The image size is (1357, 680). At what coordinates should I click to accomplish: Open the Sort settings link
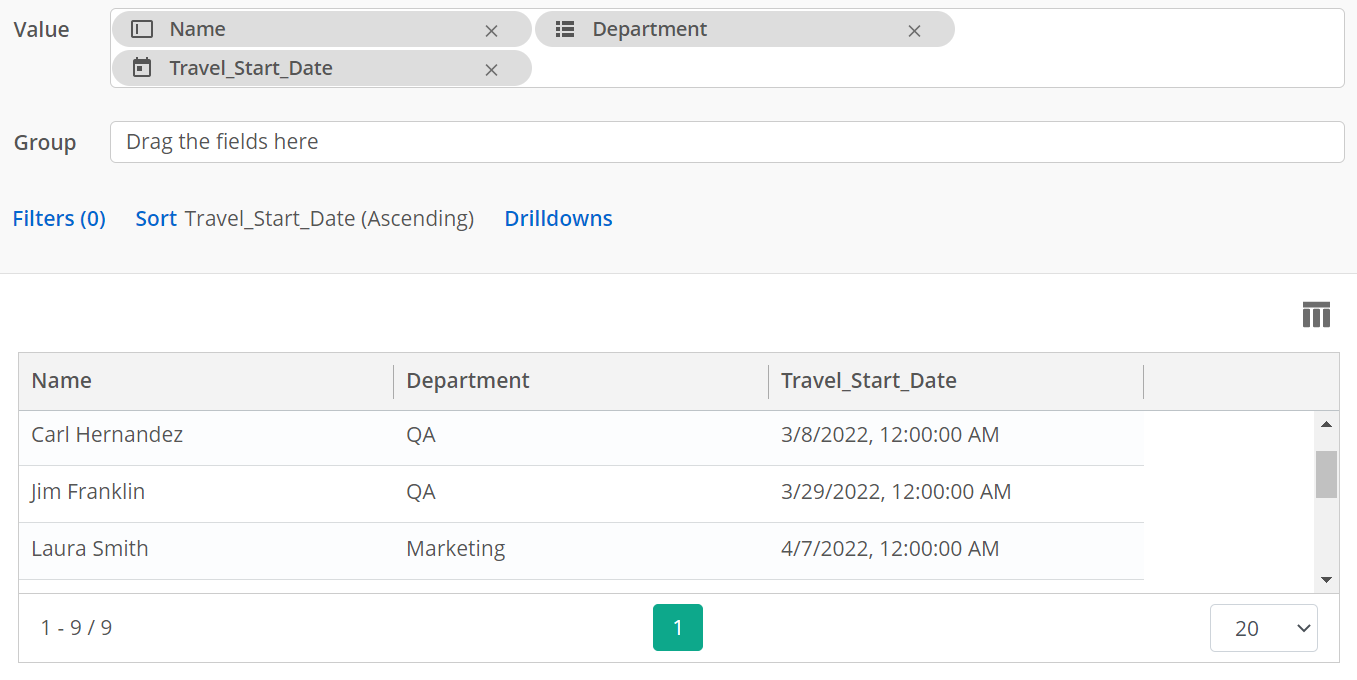[156, 219]
